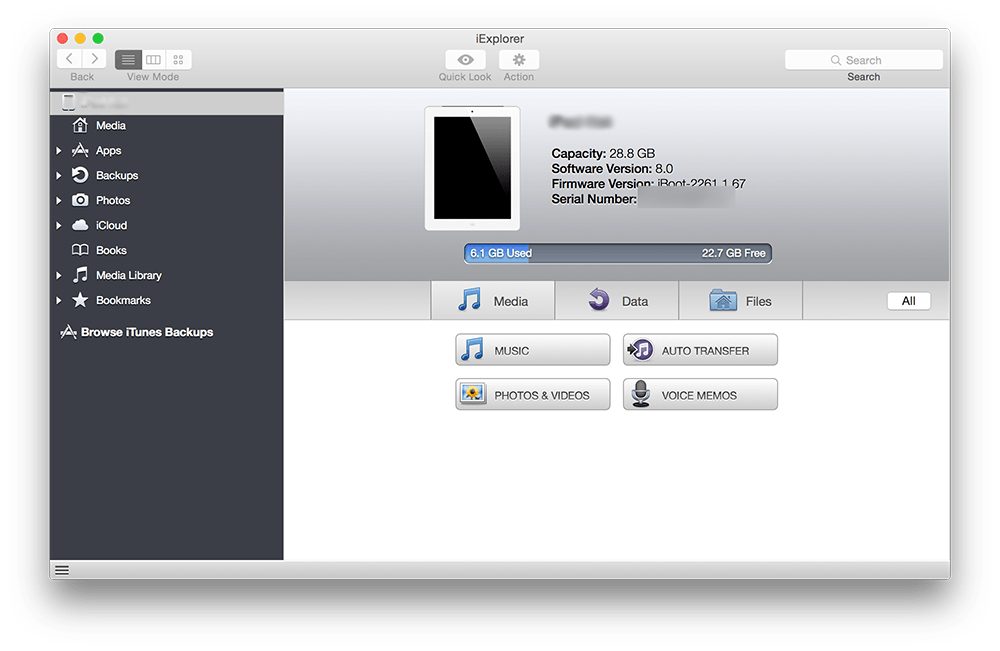Switch to list view mode
Viewport: 1000px width, 651px height.
point(128,60)
